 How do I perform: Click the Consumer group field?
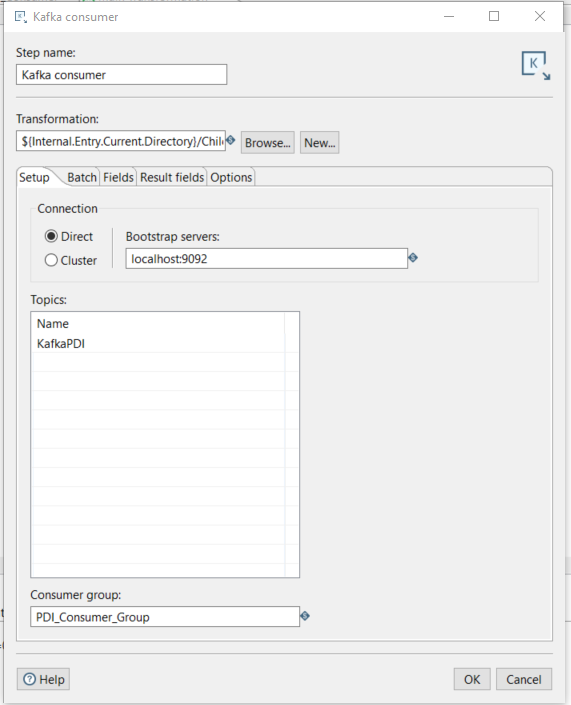165,616
